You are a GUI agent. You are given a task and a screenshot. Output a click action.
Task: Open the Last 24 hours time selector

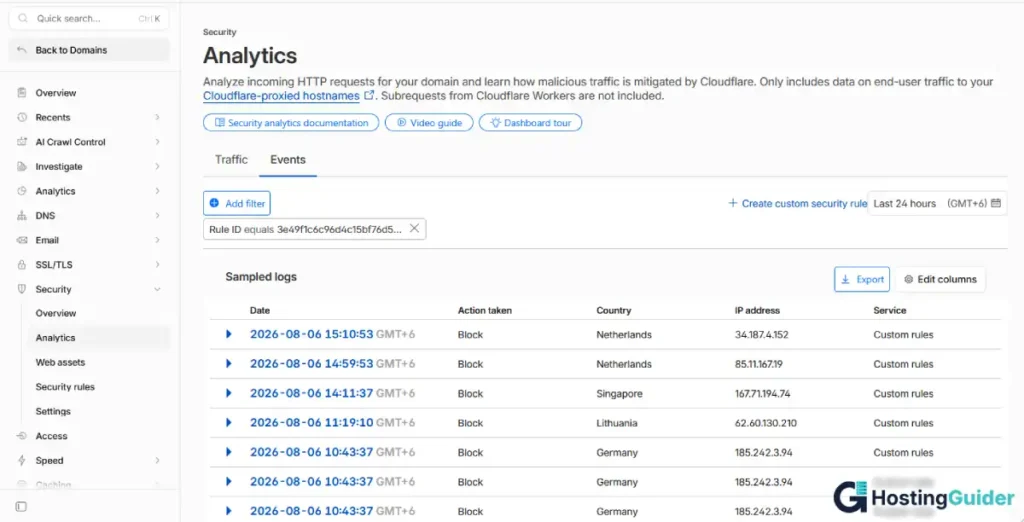[937, 203]
